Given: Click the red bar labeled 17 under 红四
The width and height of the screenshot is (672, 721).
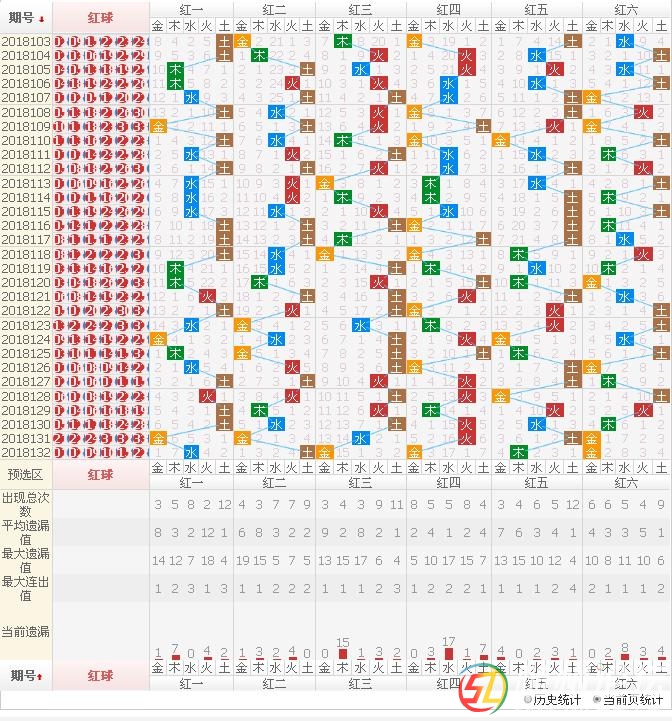Looking at the screenshot, I should (449, 654).
